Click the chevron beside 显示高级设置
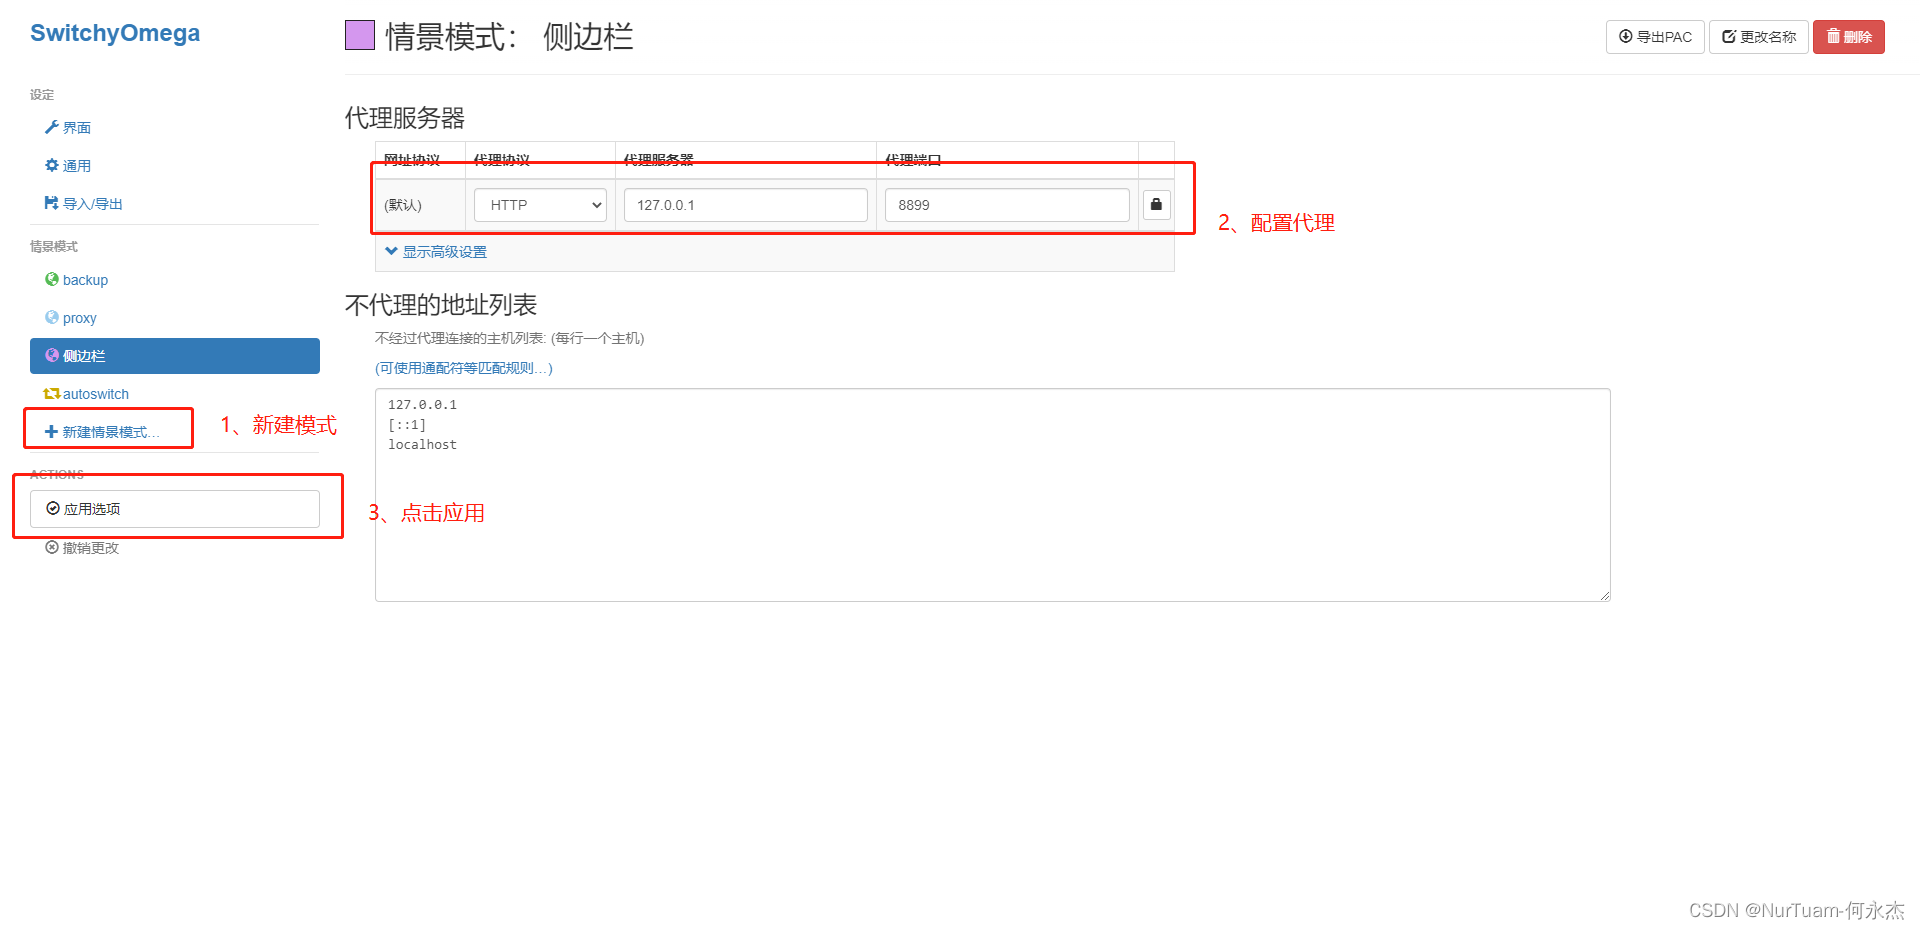Image resolution: width=1920 pixels, height=929 pixels. tap(391, 251)
